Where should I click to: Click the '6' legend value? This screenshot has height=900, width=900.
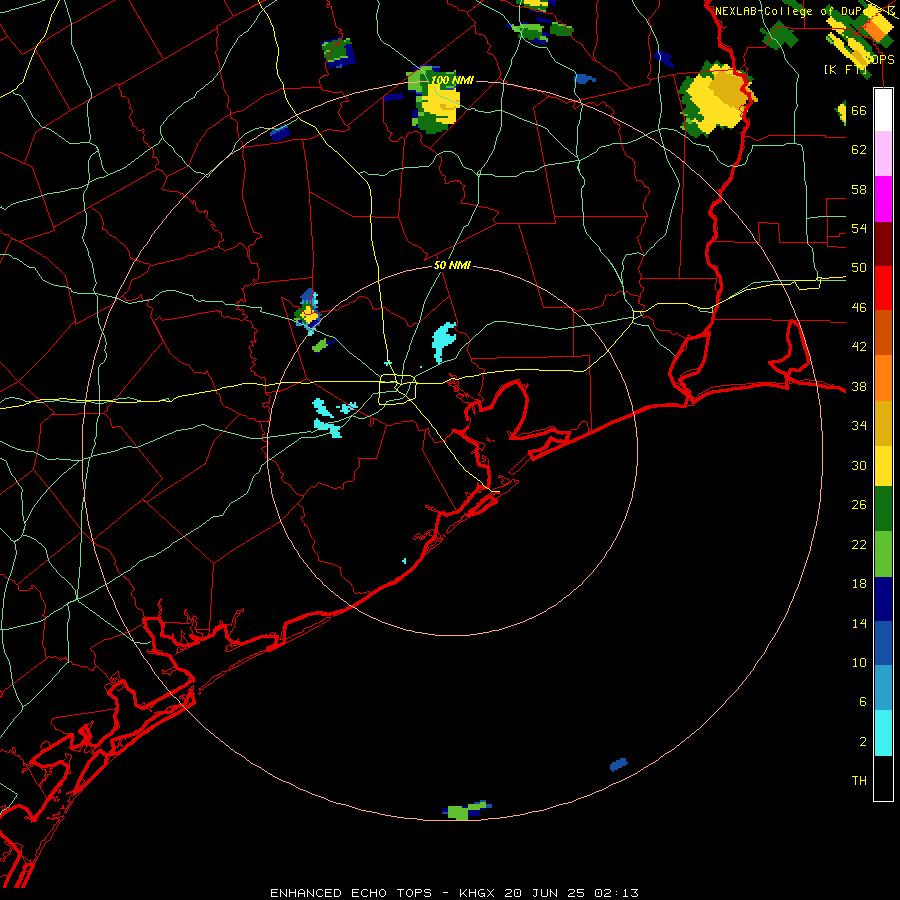862,702
